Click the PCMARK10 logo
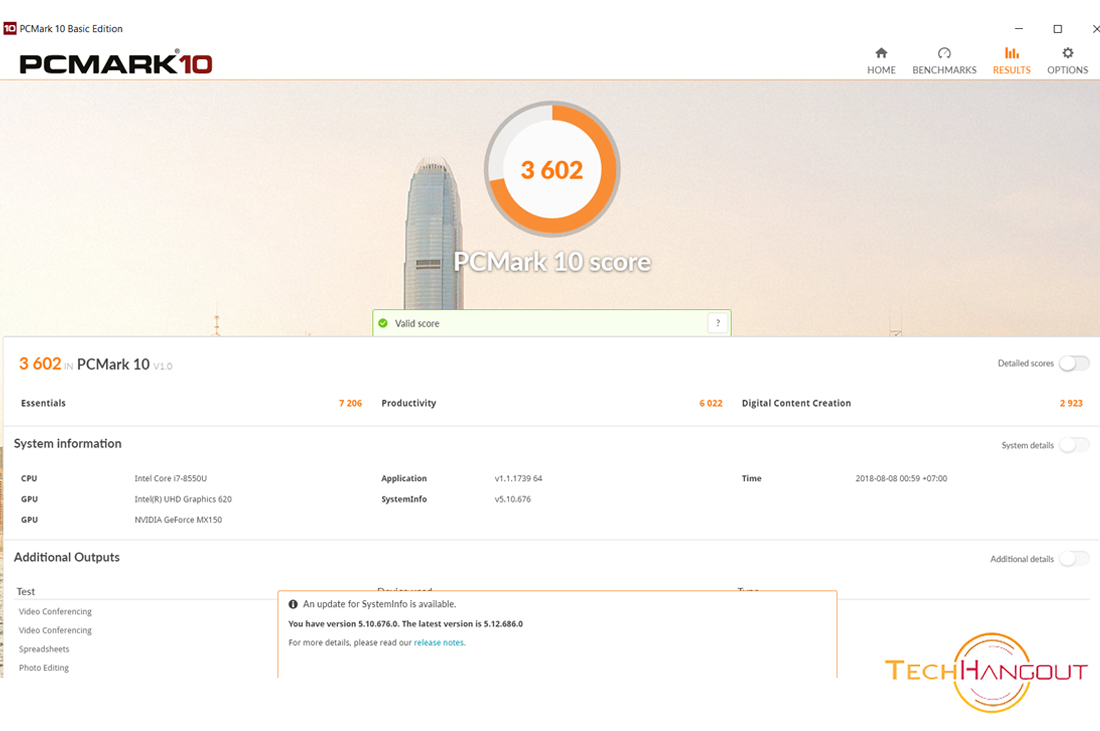 tap(116, 63)
